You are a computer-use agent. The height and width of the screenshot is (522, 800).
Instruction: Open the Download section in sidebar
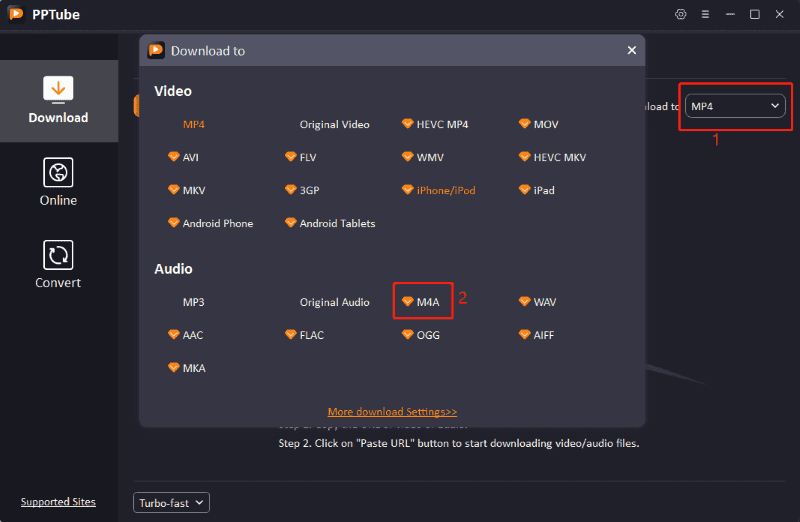[x=58, y=100]
